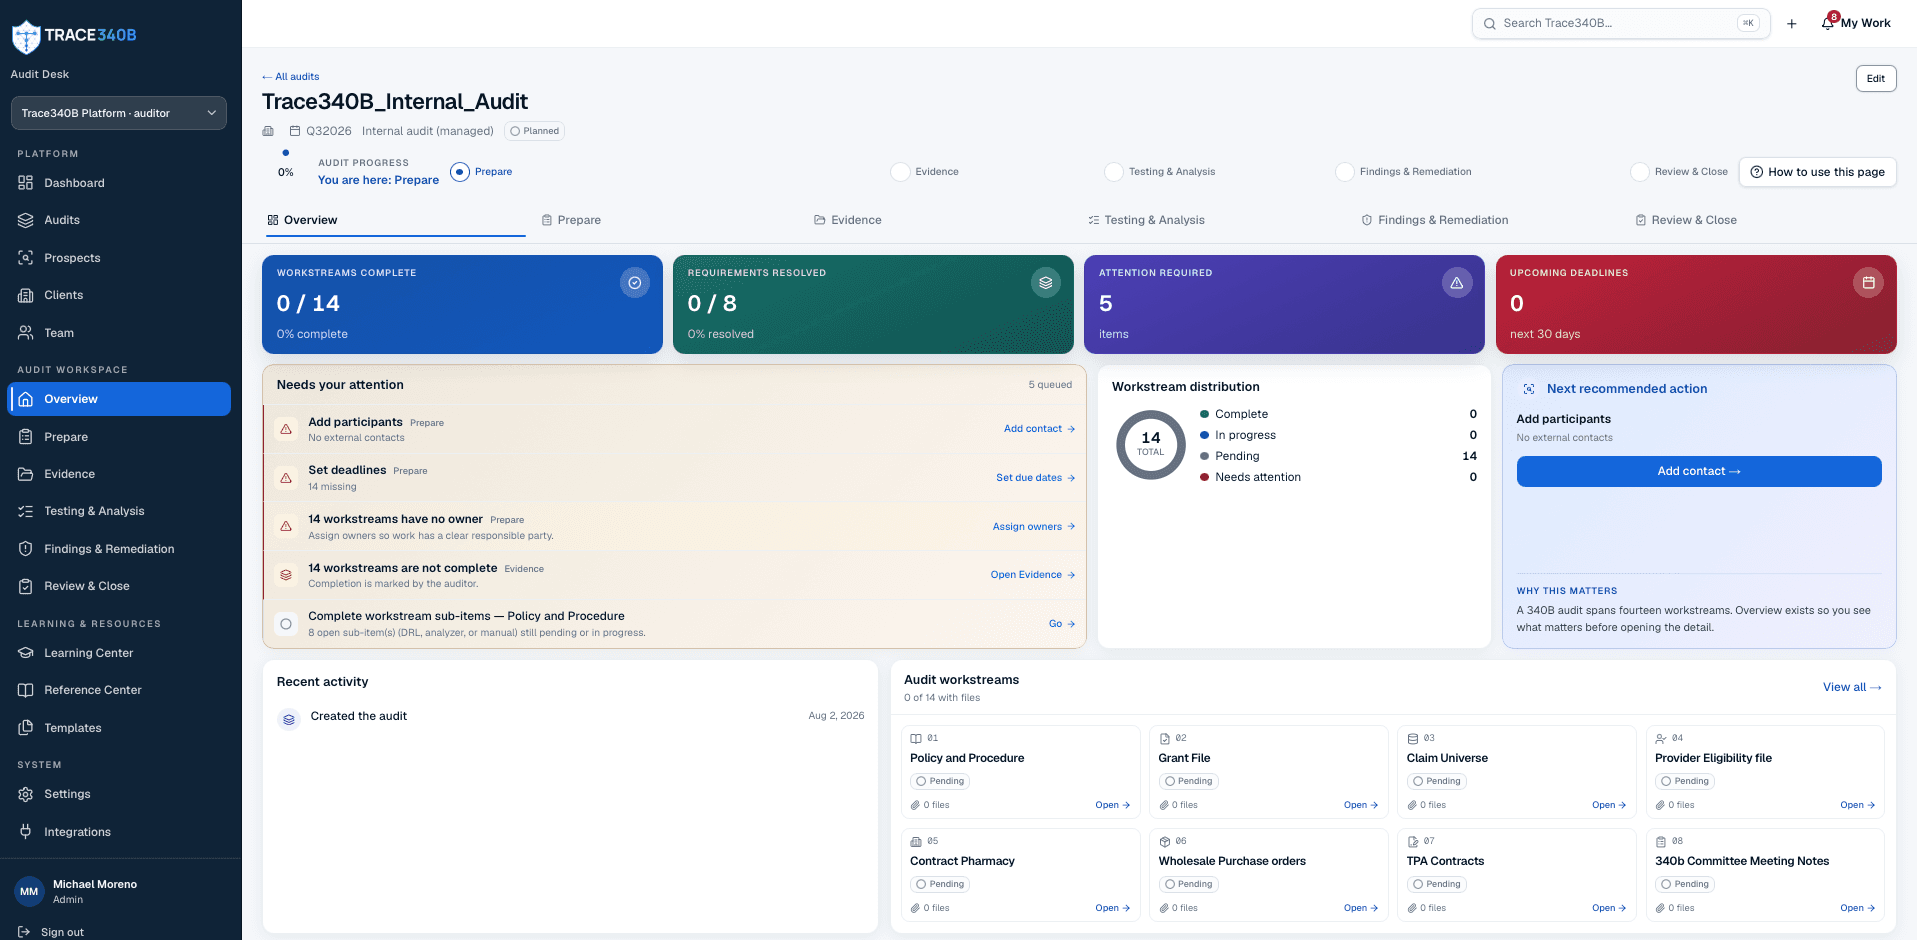Open Reference Center in sidebar
Viewport: 1917px width, 940px height.
(120, 690)
